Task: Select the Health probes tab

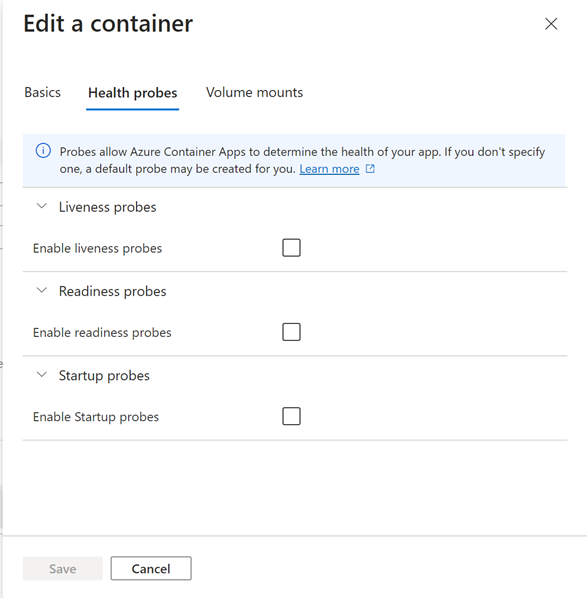Action: 132,93
